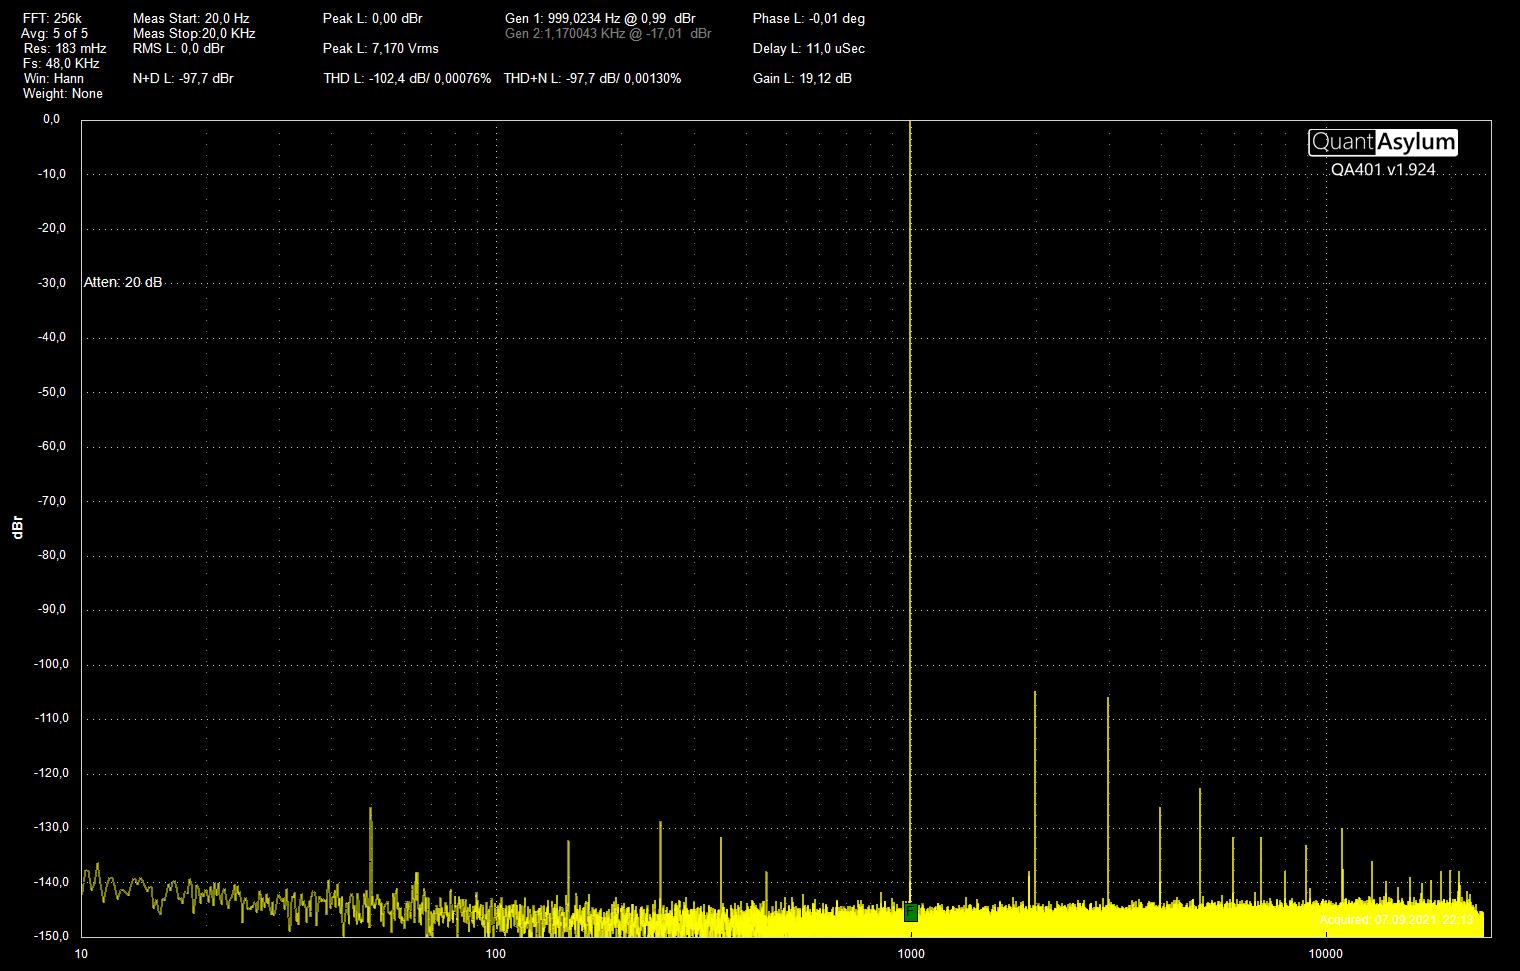
Task: Click the 10 x-axis tick label
Action: tap(81, 952)
